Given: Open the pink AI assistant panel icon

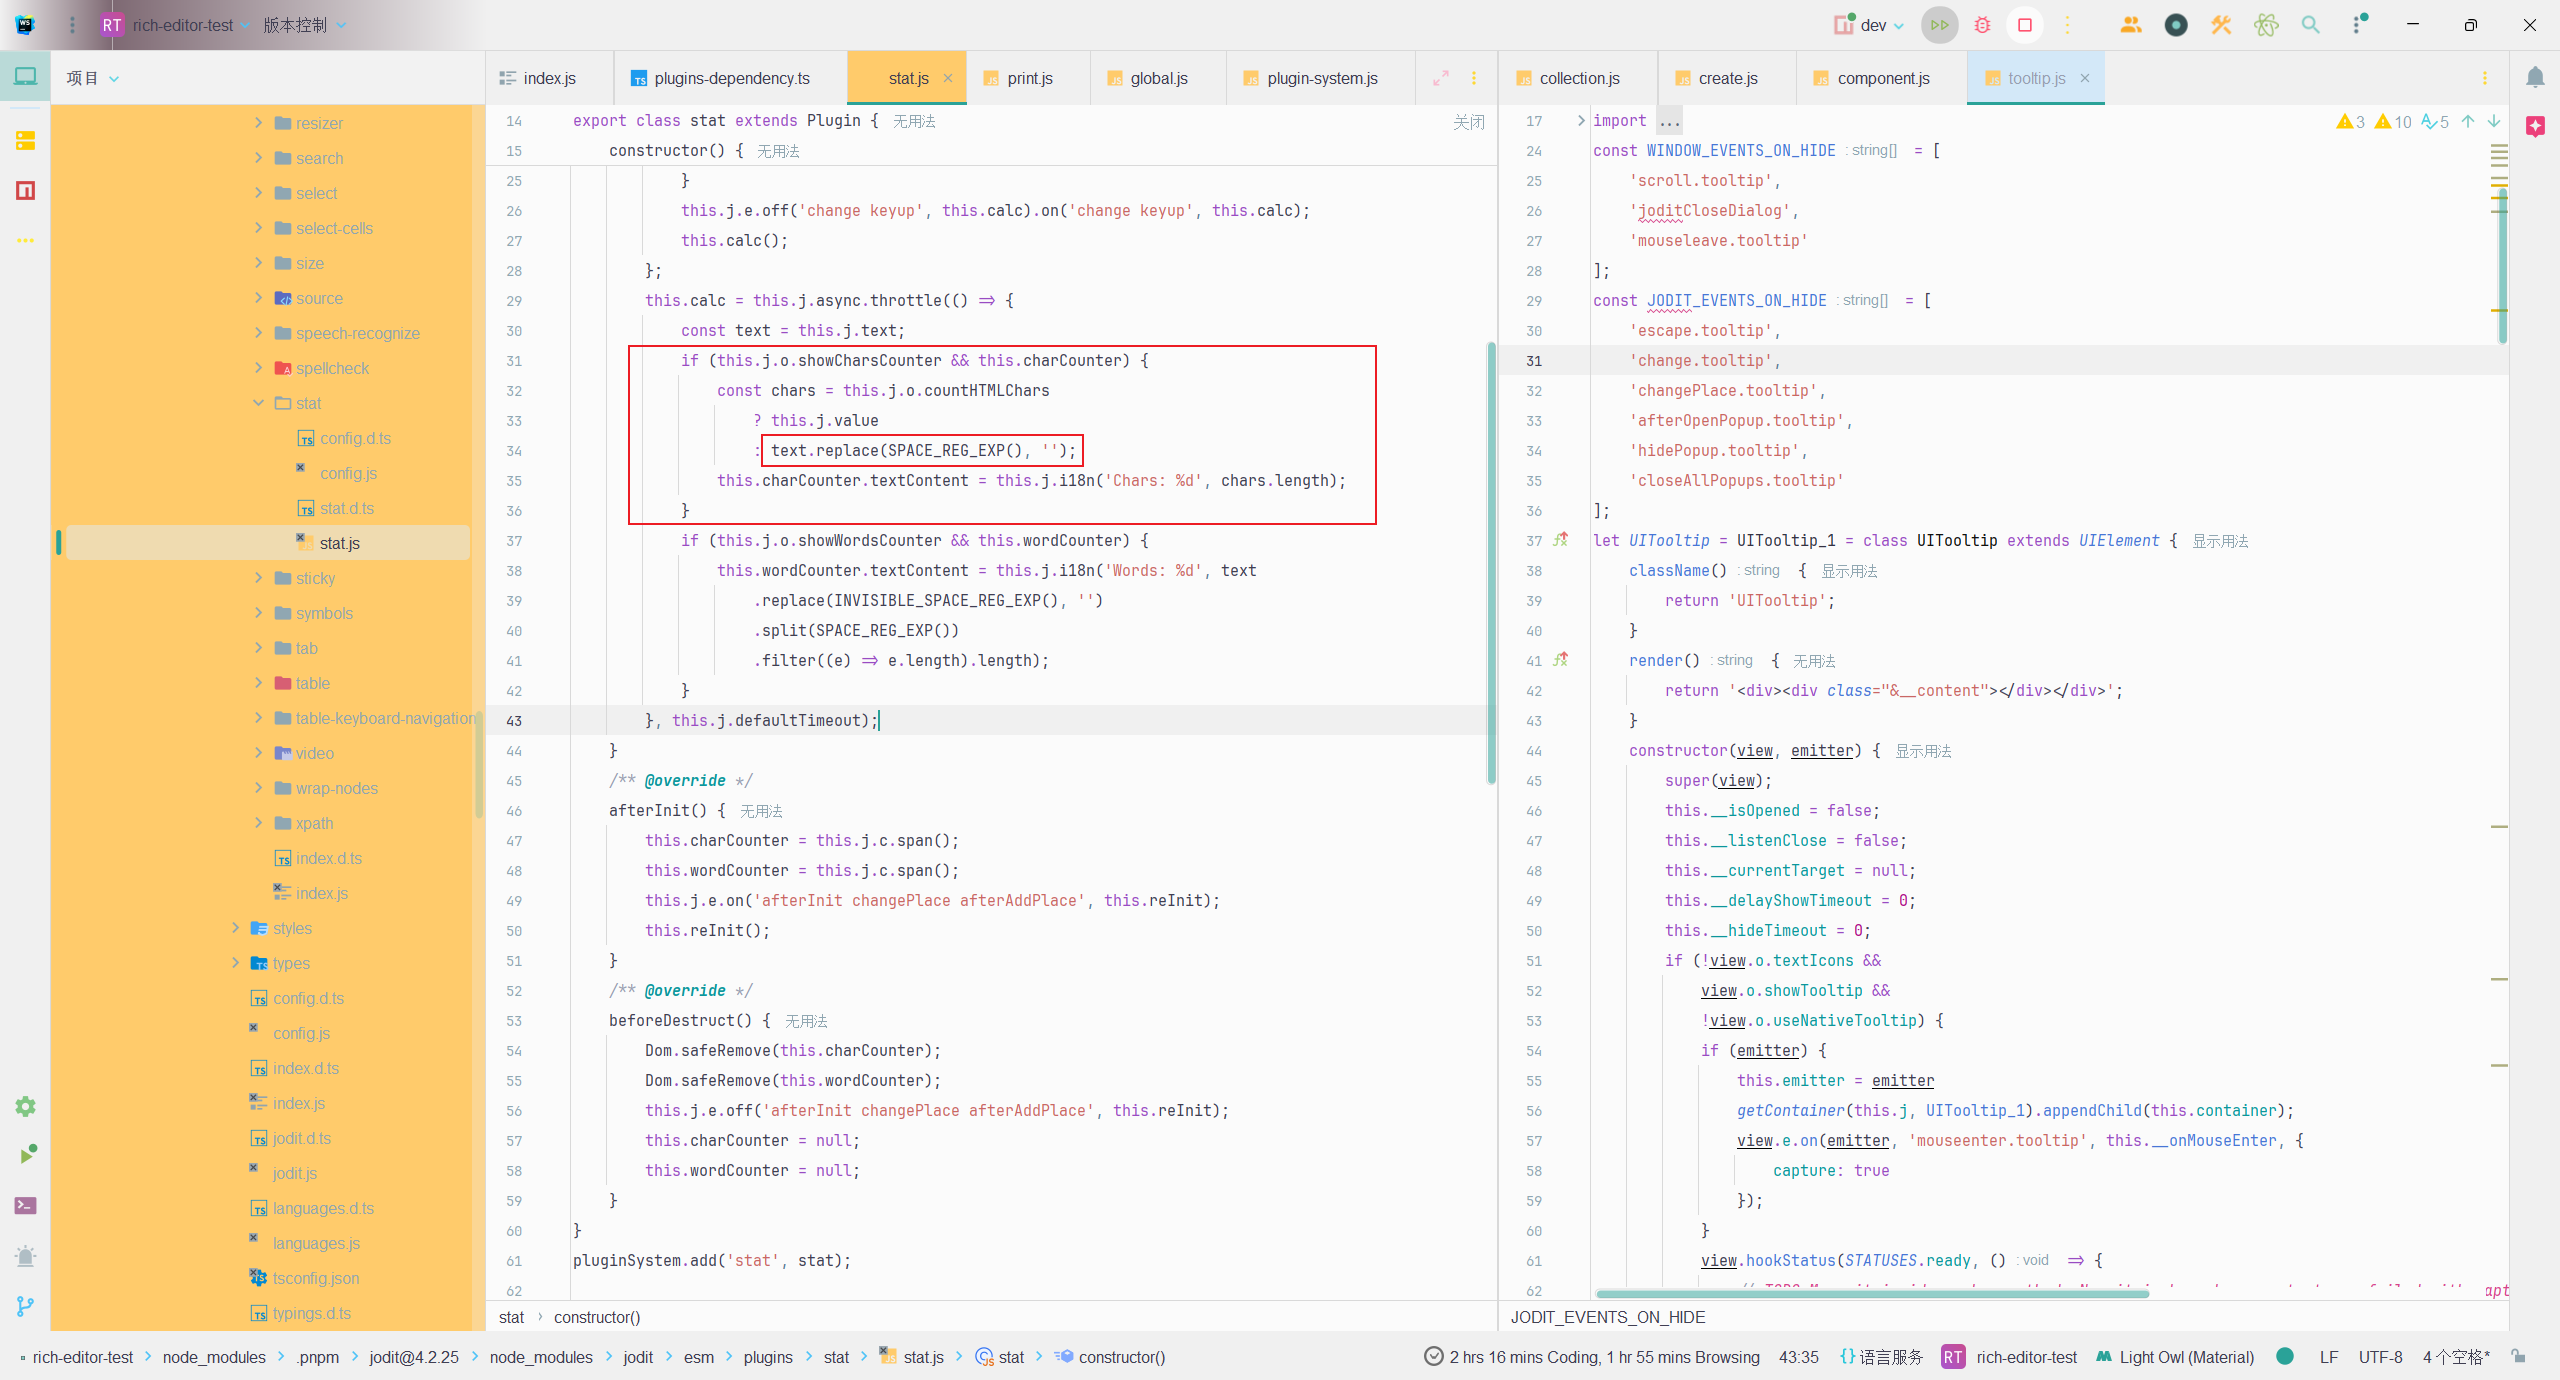Looking at the screenshot, I should (x=2535, y=126).
